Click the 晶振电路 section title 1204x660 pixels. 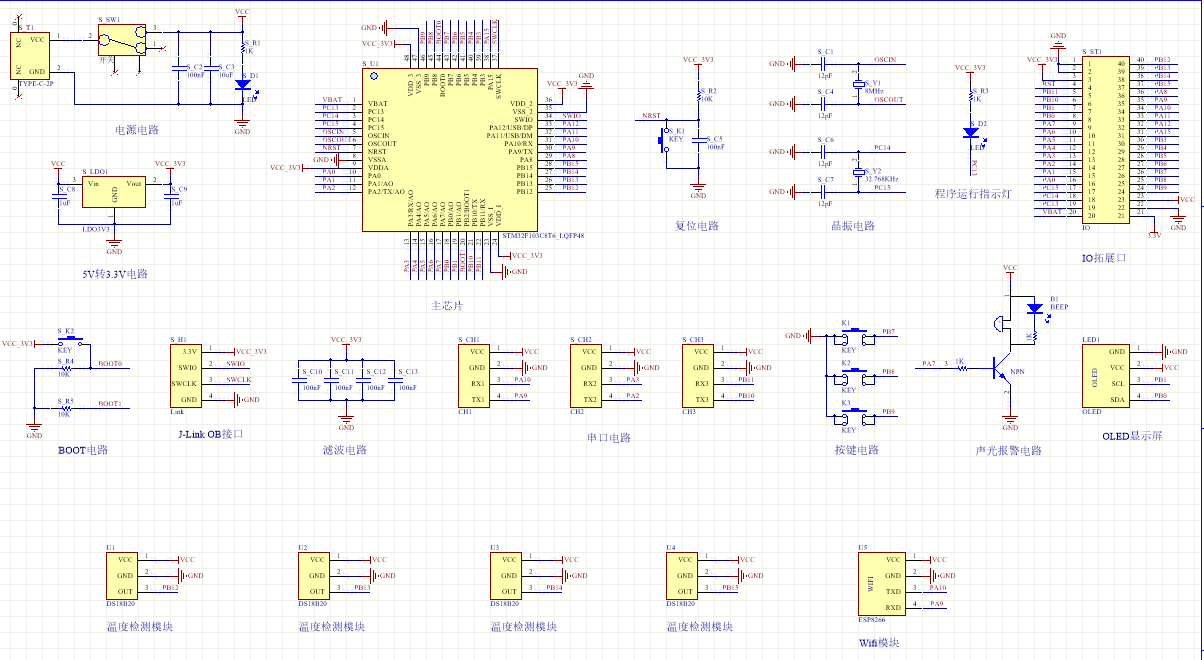pos(853,226)
